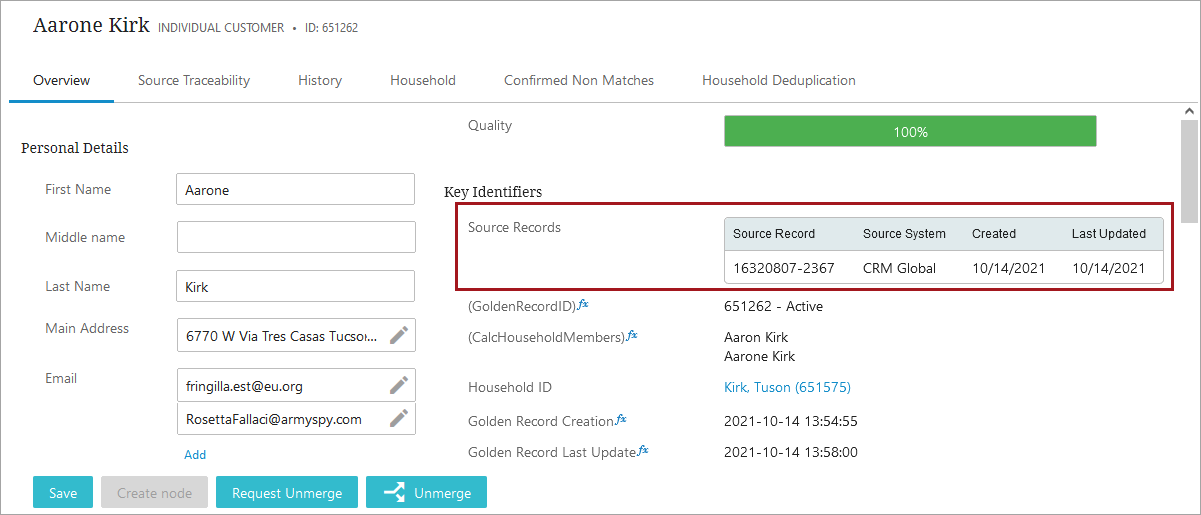The width and height of the screenshot is (1201, 515).
Task: Click fx icon beside Golden Record Creation
Action: 620,420
